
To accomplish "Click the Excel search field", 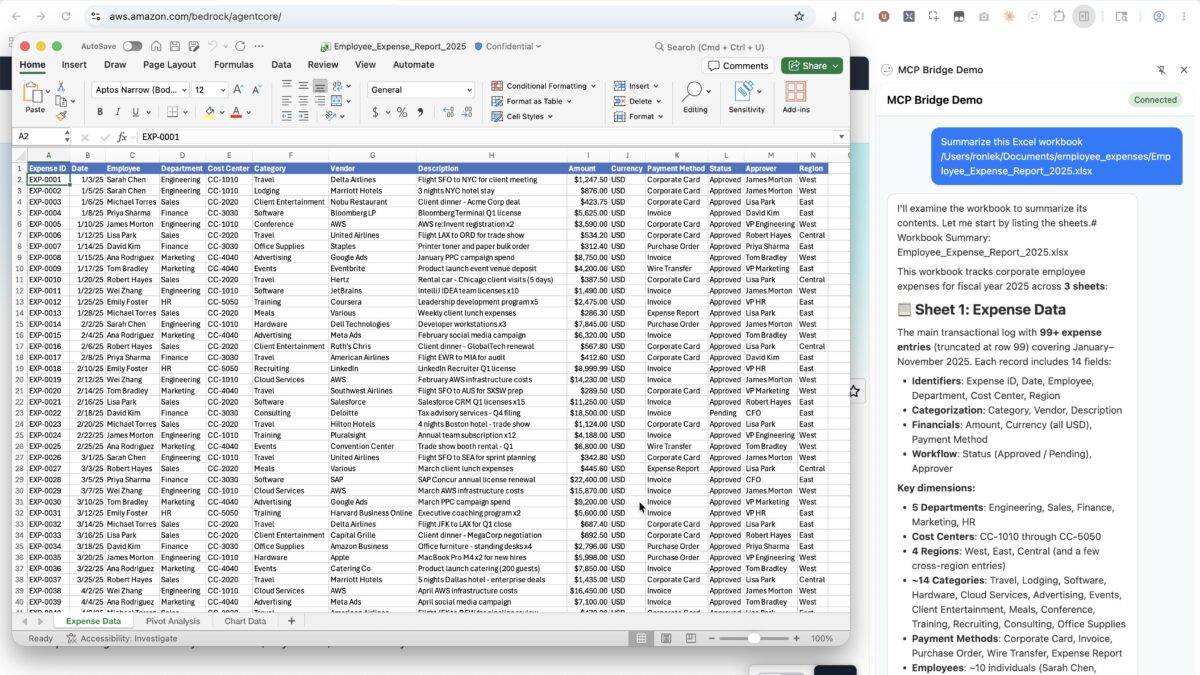I will pyautogui.click(x=709, y=47).
